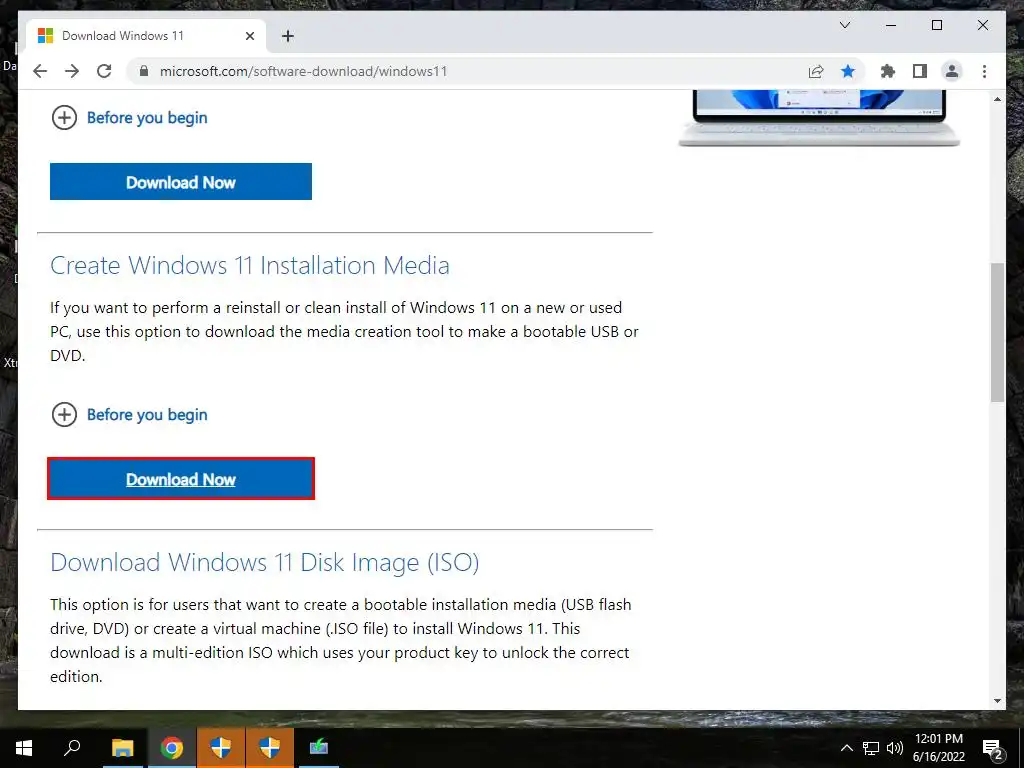Viewport: 1024px width, 768px height.
Task: Open the Chrome profile avatar
Action: click(x=952, y=71)
